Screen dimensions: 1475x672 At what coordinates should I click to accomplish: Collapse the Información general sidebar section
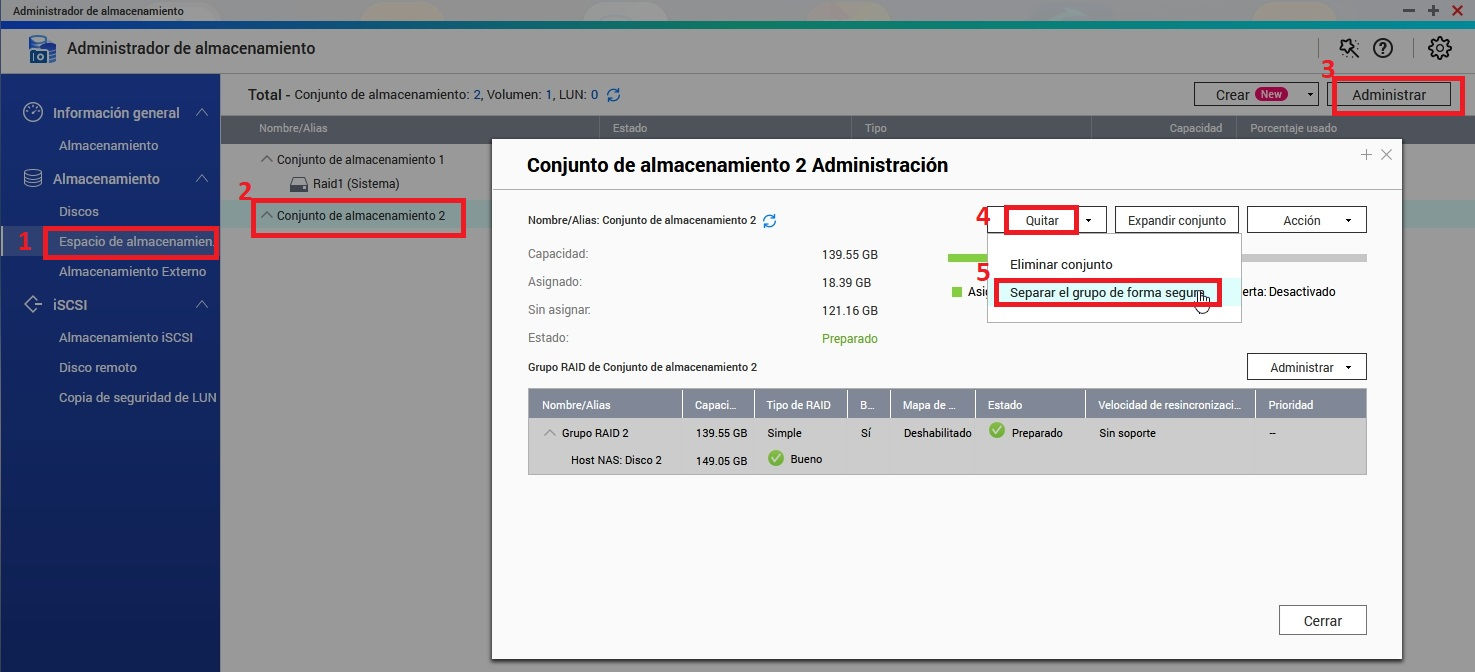201,113
